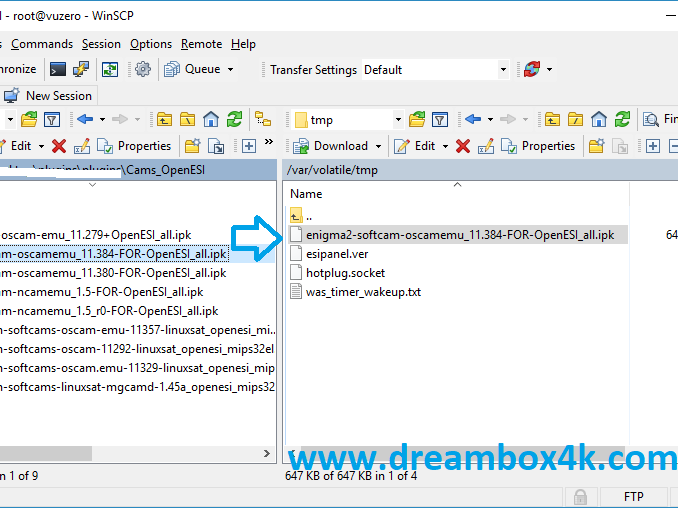Create new remote folder icon
The image size is (678, 508).
point(596,146)
